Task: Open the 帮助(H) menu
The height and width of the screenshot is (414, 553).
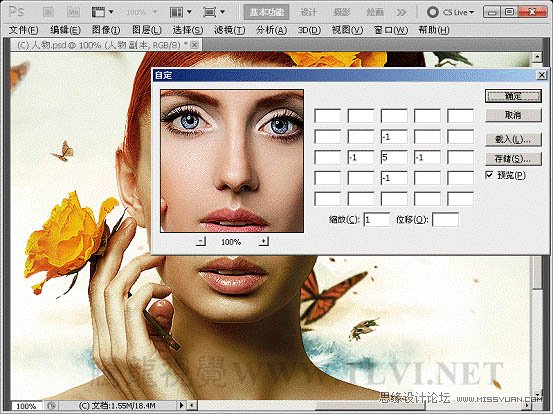Action: click(434, 30)
